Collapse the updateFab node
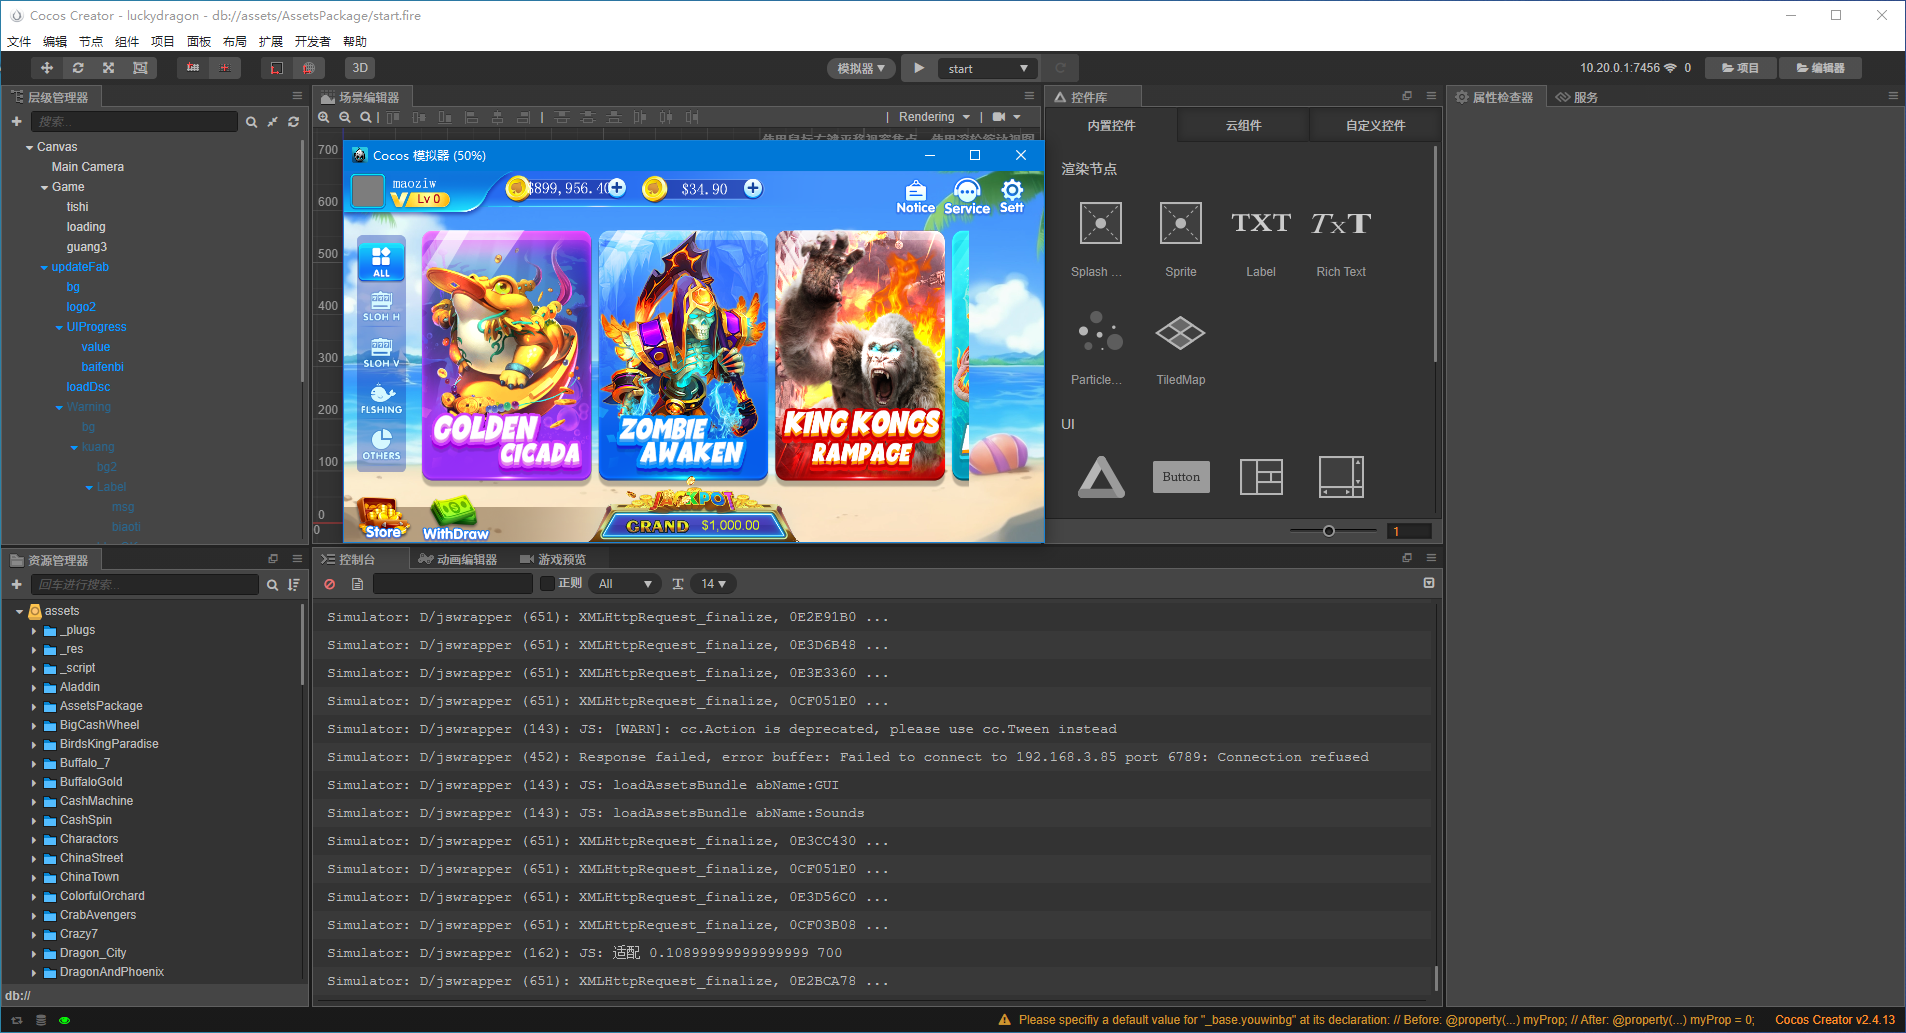This screenshot has height=1033, width=1906. [44, 267]
